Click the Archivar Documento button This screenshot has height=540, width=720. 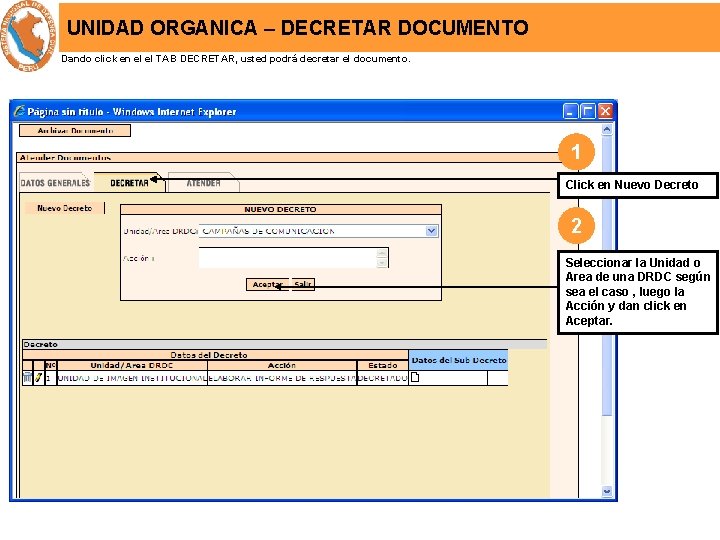75,130
